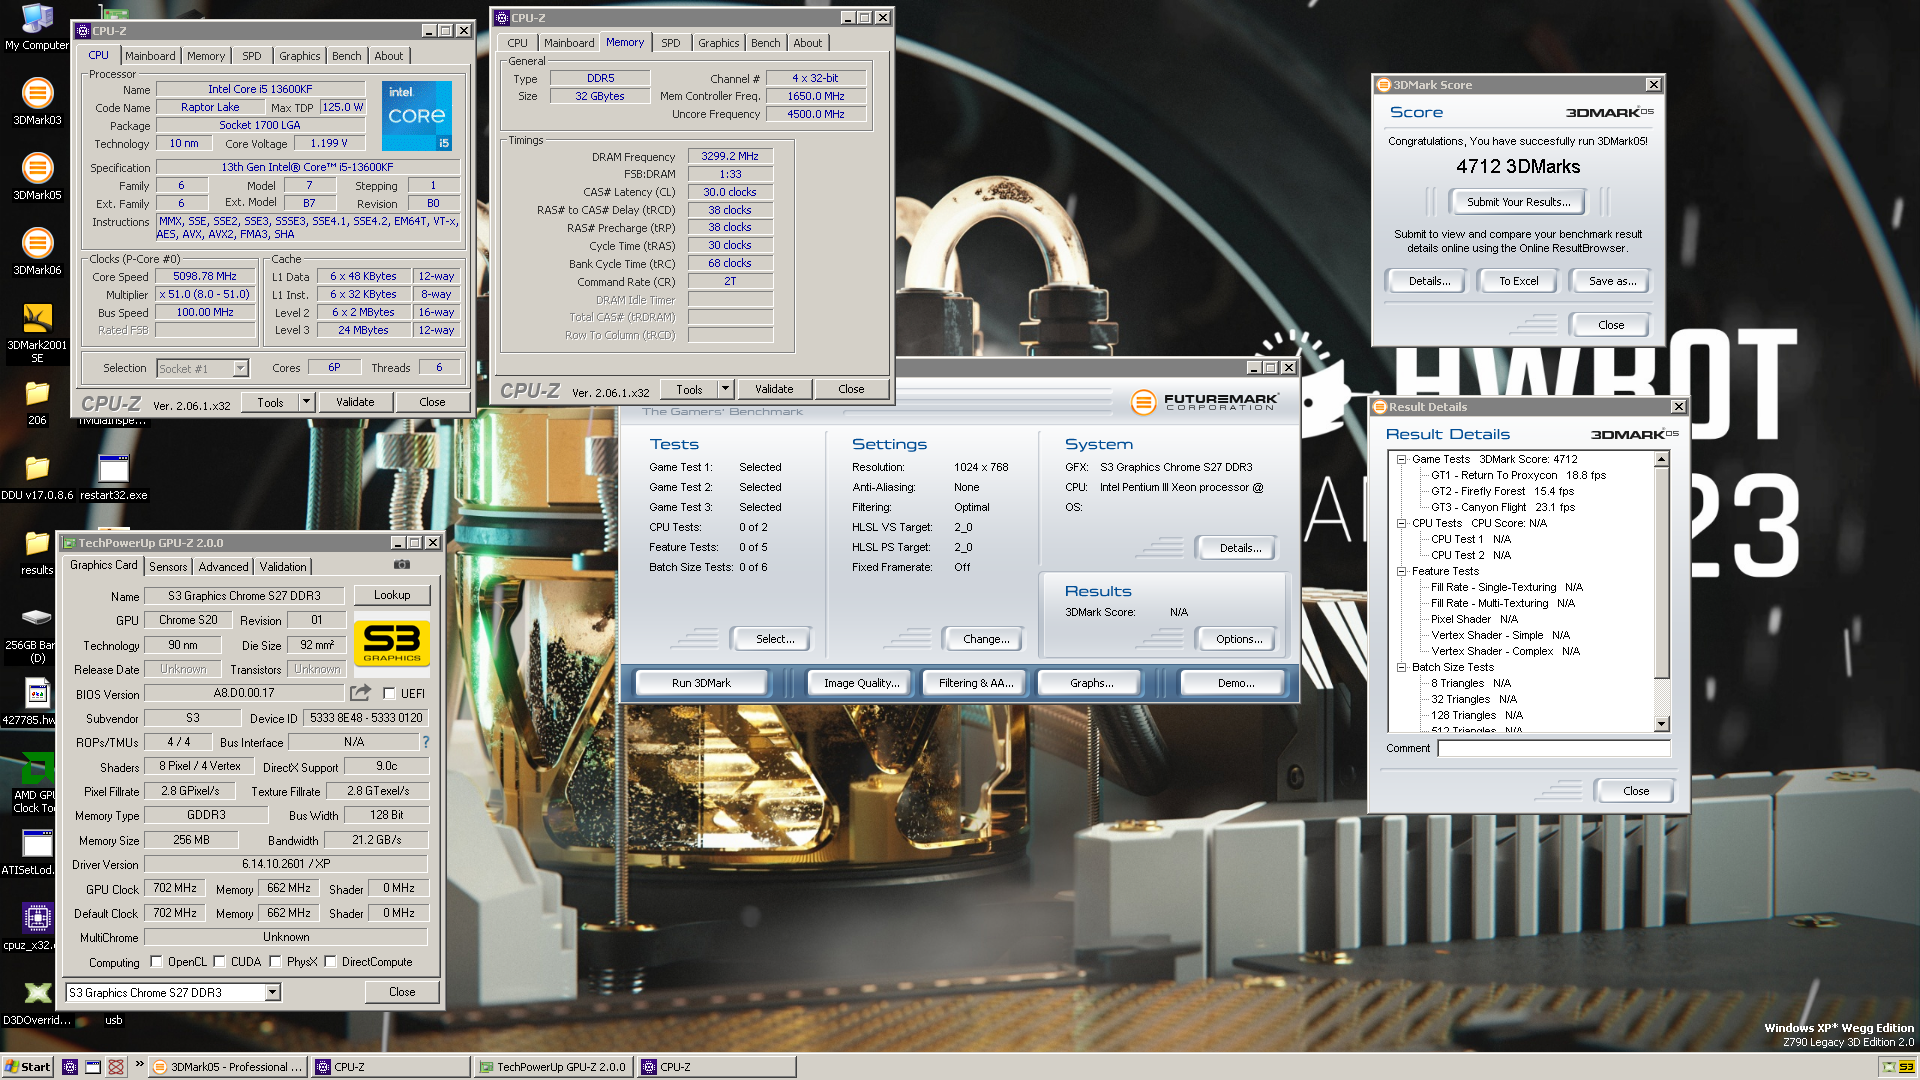Click the Filtering & AA button

tap(975, 683)
